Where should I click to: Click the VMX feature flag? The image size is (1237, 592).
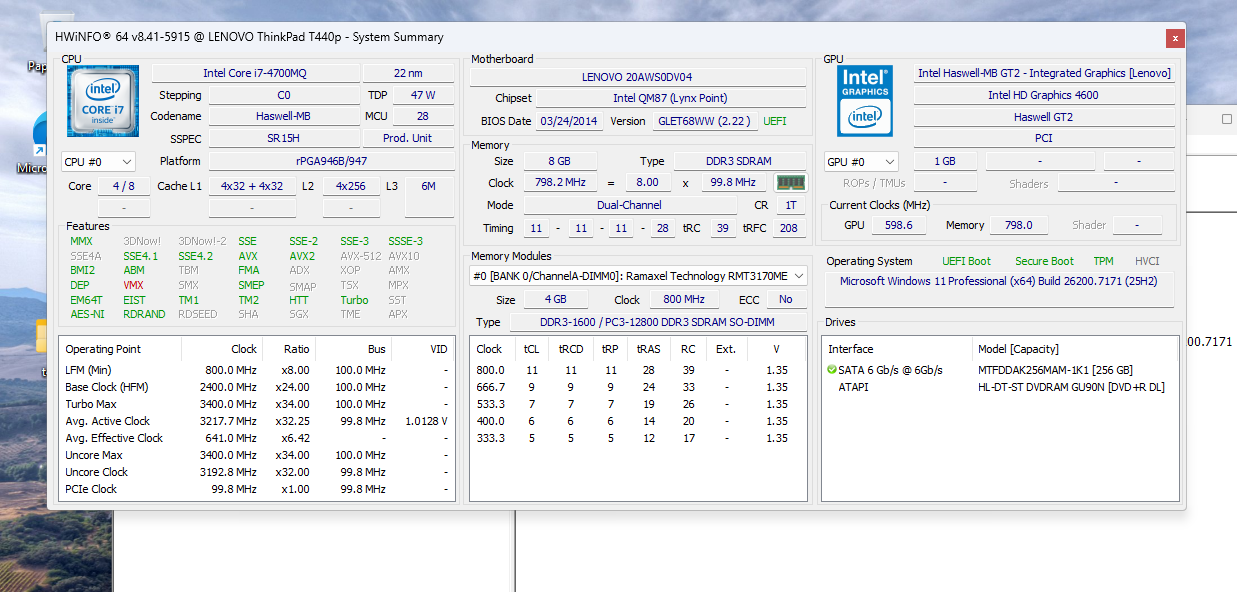point(133,285)
